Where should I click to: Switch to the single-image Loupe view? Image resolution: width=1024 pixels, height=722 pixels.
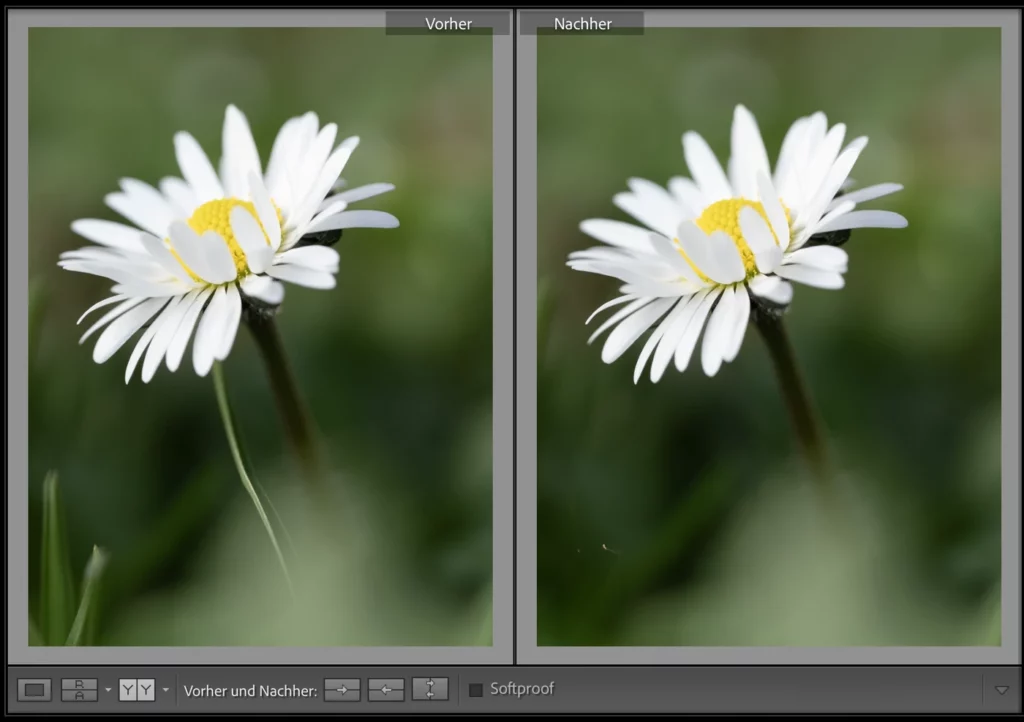(x=34, y=689)
